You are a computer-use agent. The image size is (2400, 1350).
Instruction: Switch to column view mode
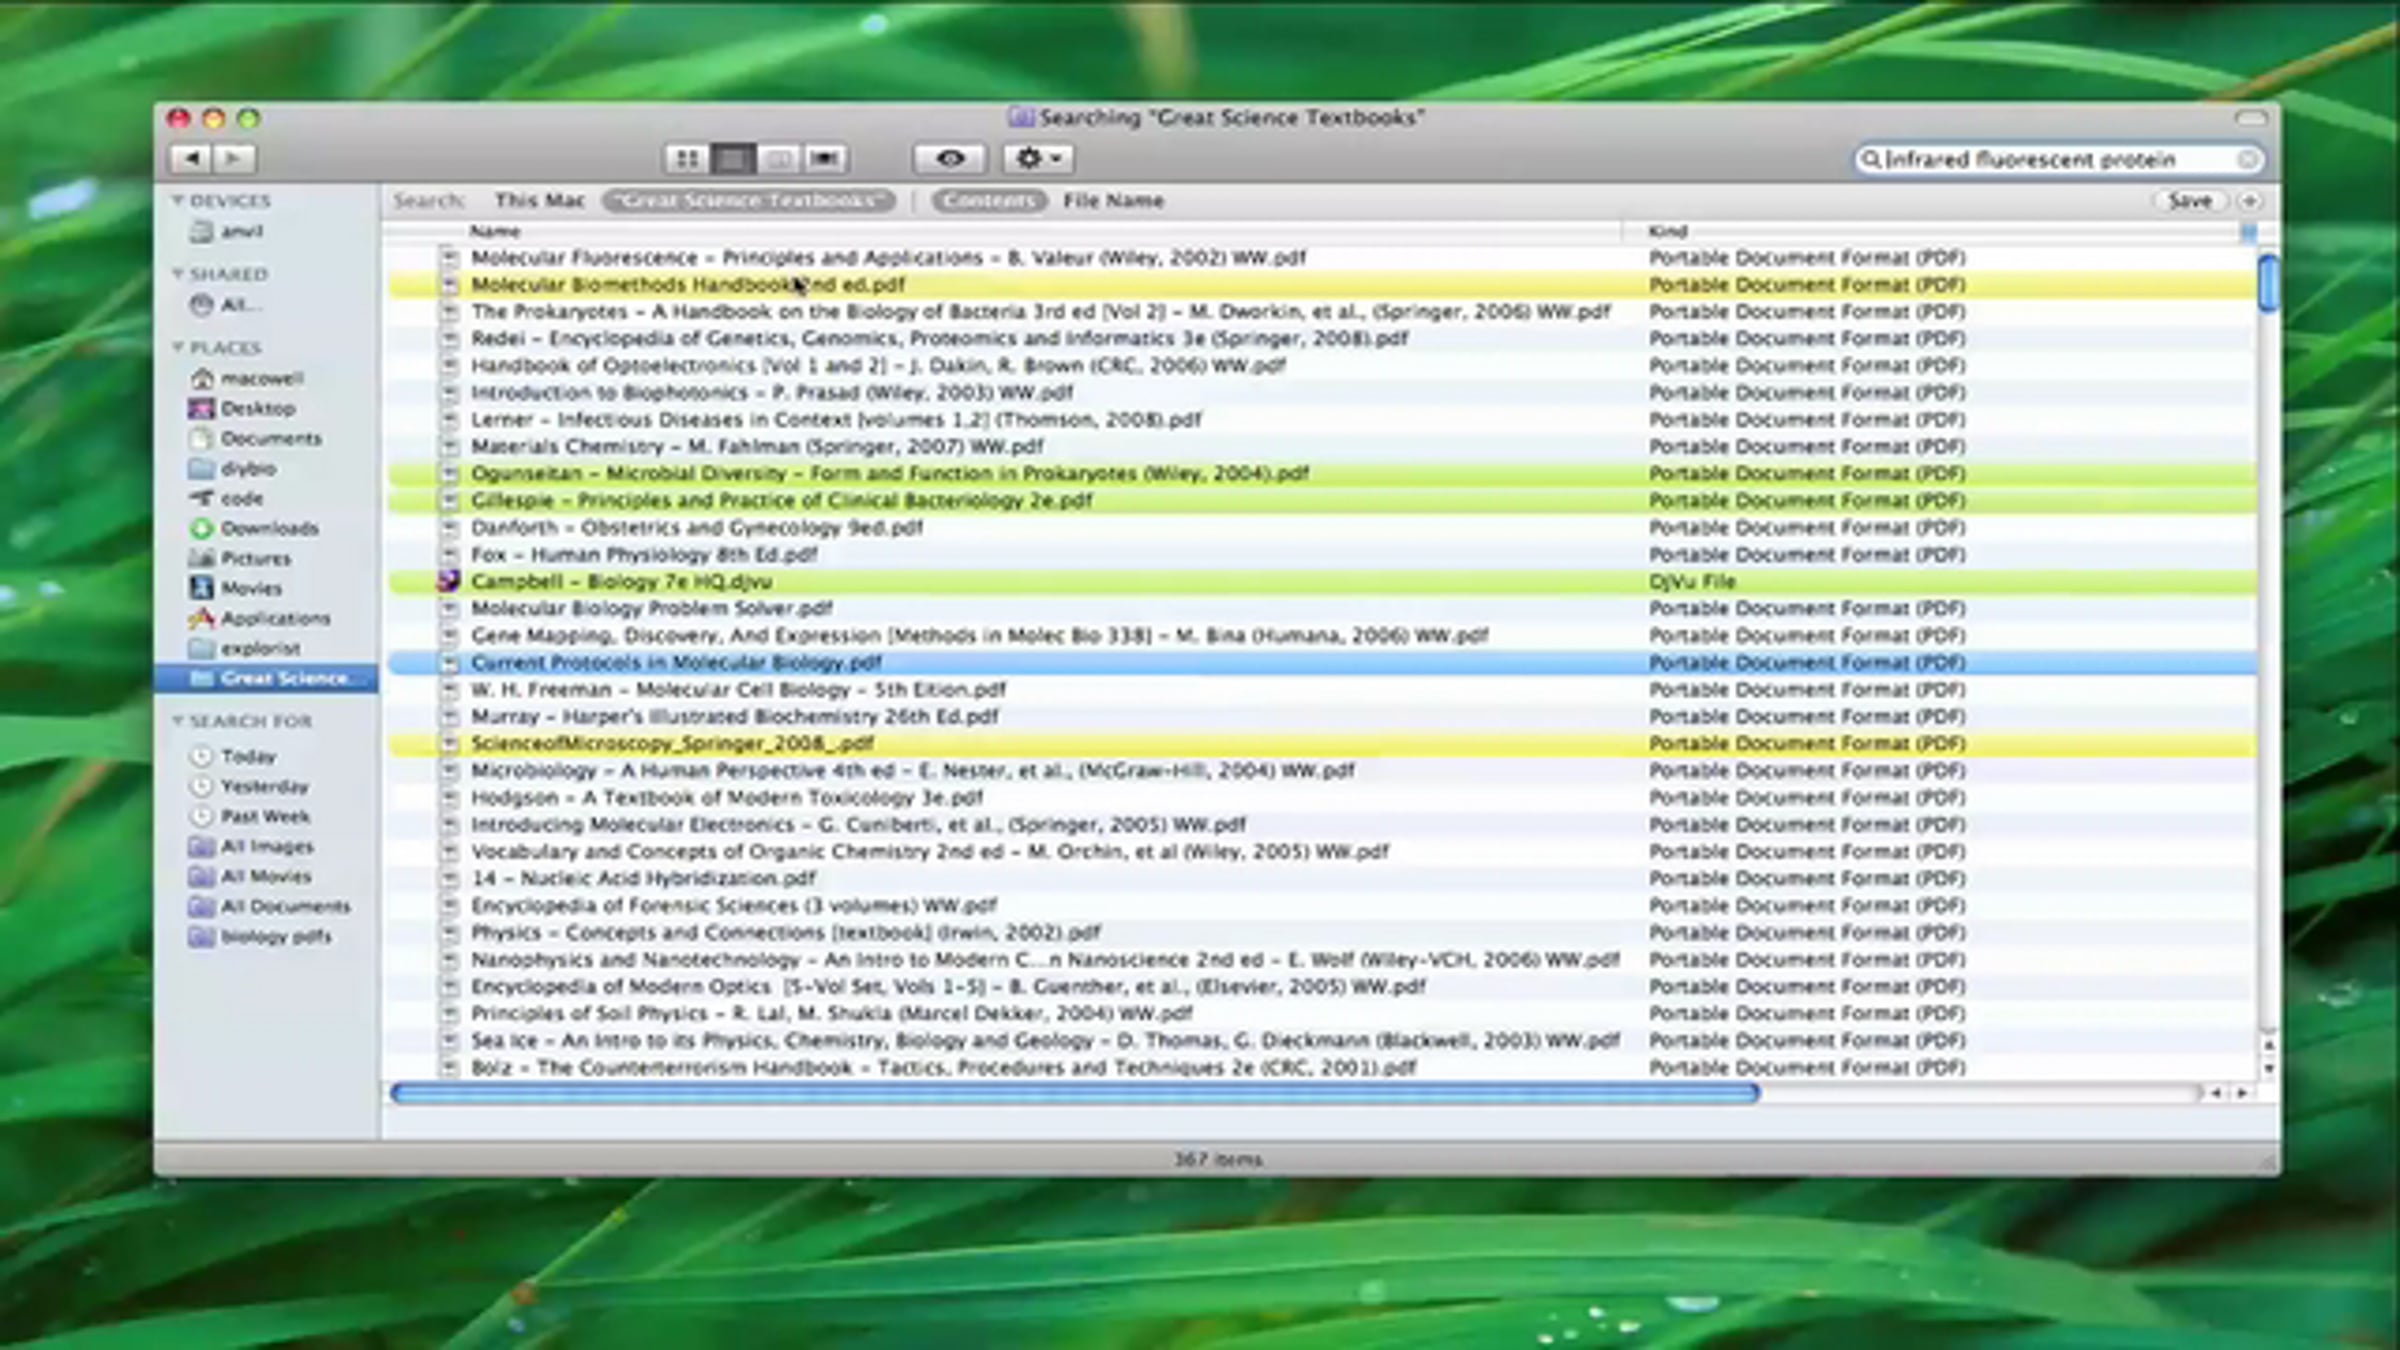click(779, 158)
